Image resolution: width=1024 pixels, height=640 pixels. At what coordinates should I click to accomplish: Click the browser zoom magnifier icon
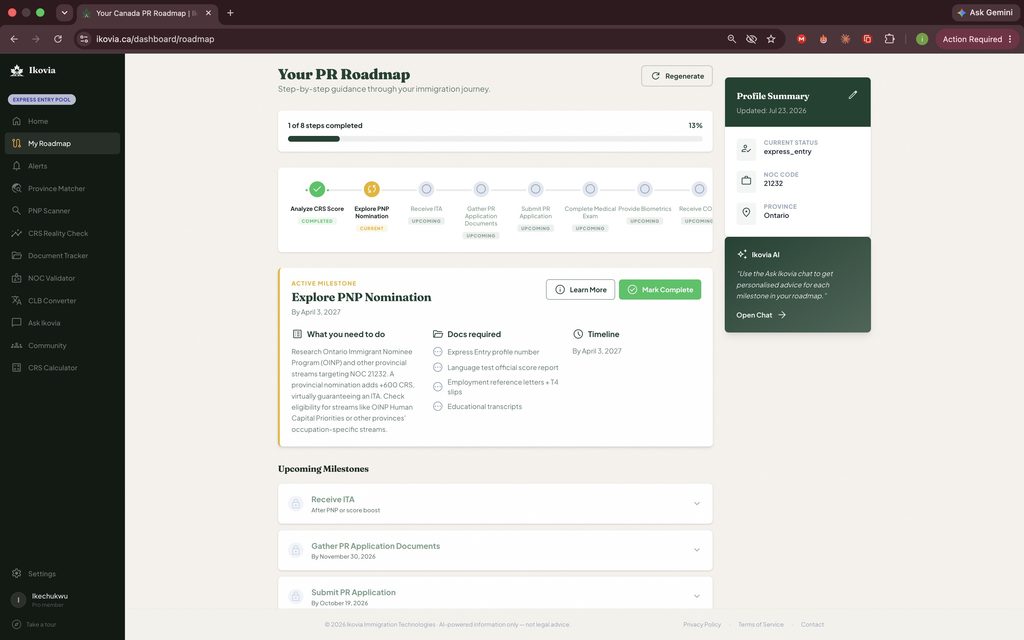[x=731, y=39]
